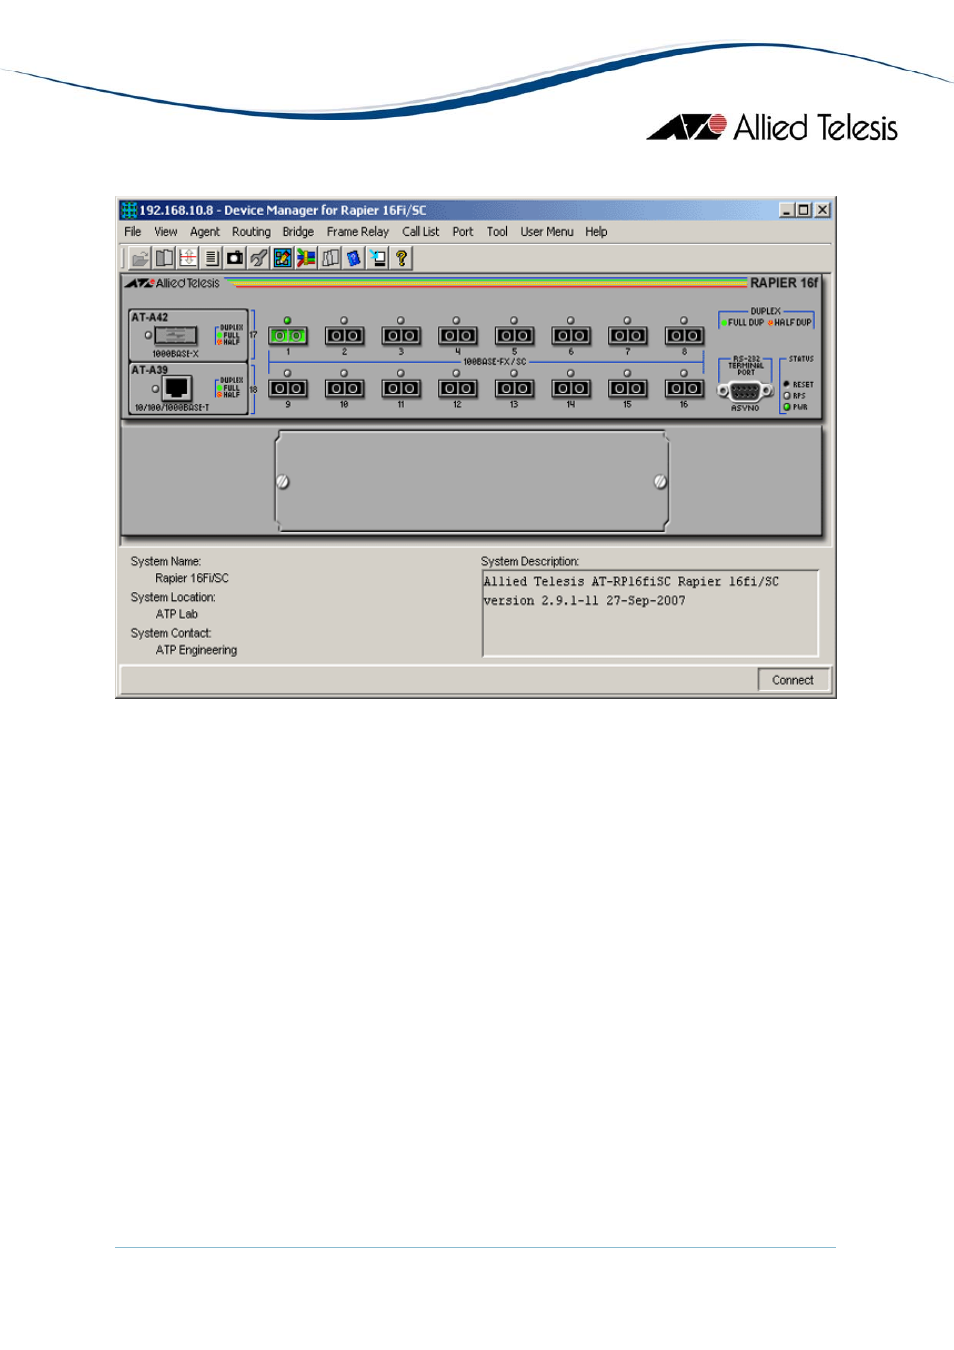This screenshot has width=954, height=1350.
Task: Click the wrench tool toolbar icon
Action: tap(259, 258)
